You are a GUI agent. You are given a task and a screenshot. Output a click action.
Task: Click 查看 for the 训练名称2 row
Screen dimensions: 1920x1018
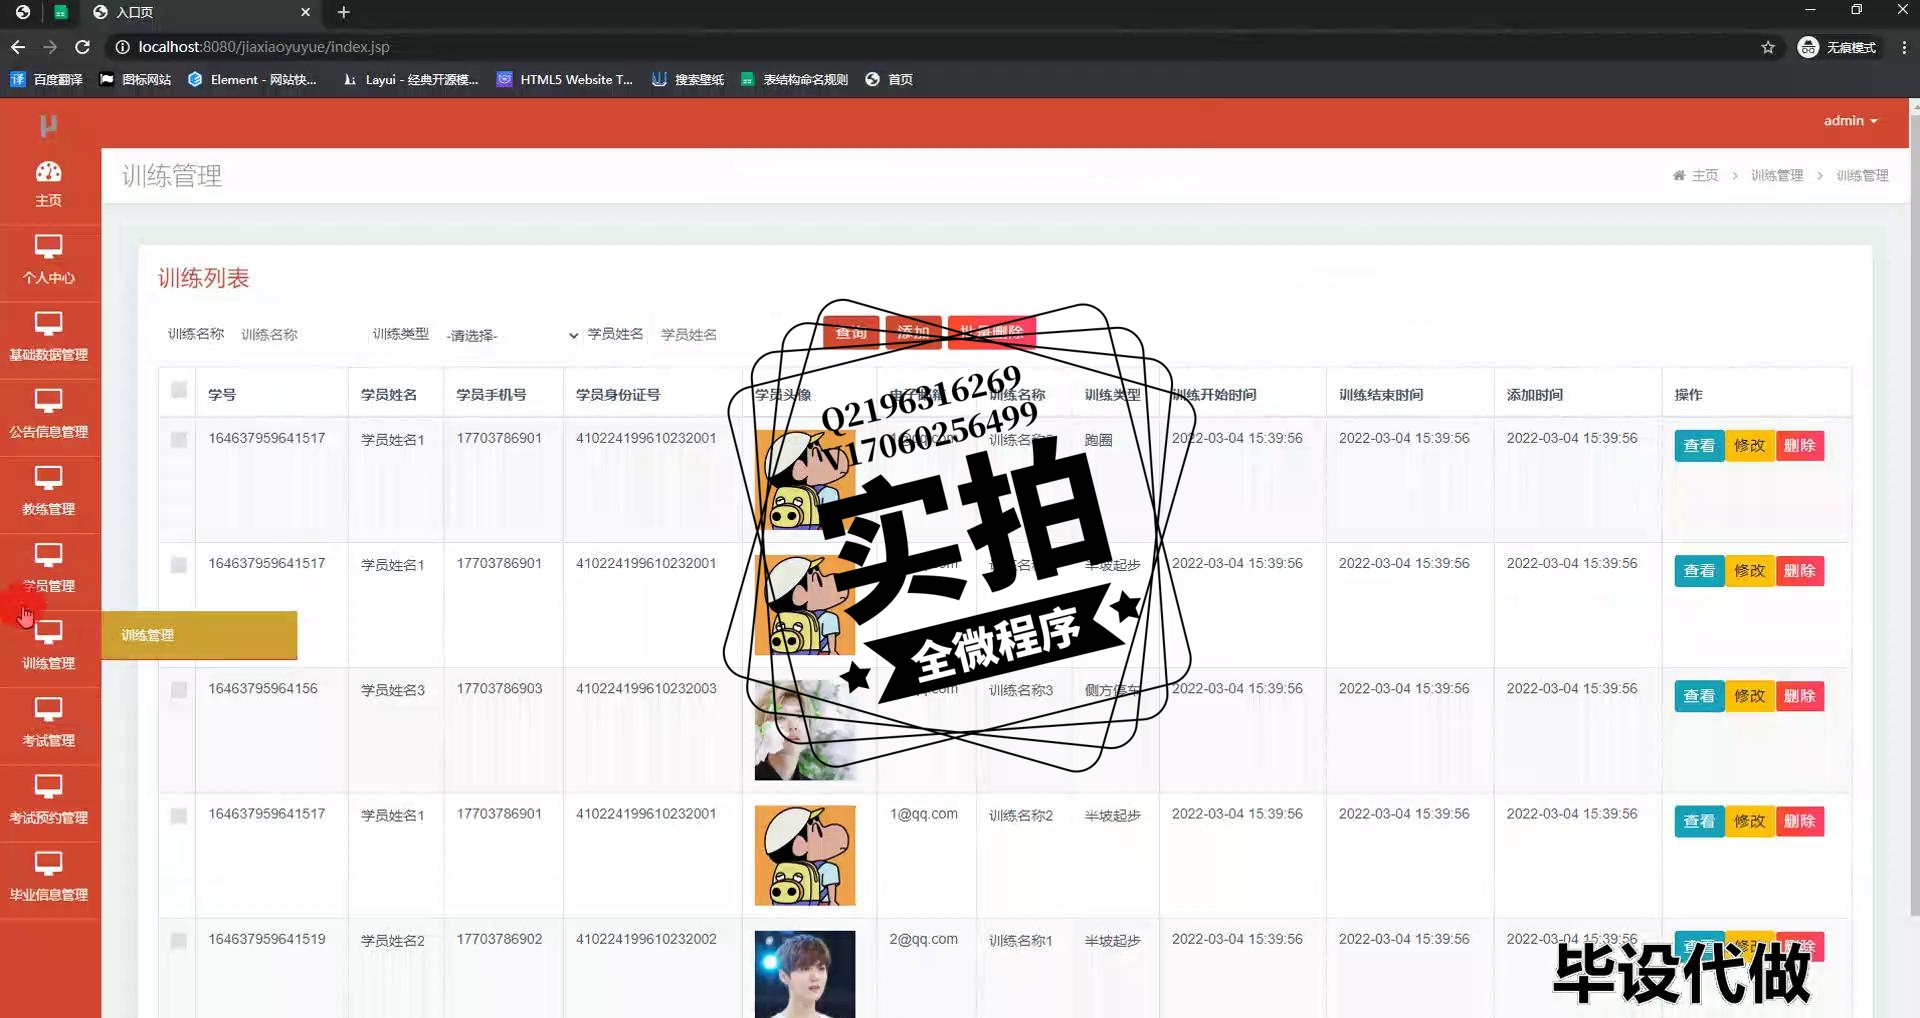click(1699, 821)
